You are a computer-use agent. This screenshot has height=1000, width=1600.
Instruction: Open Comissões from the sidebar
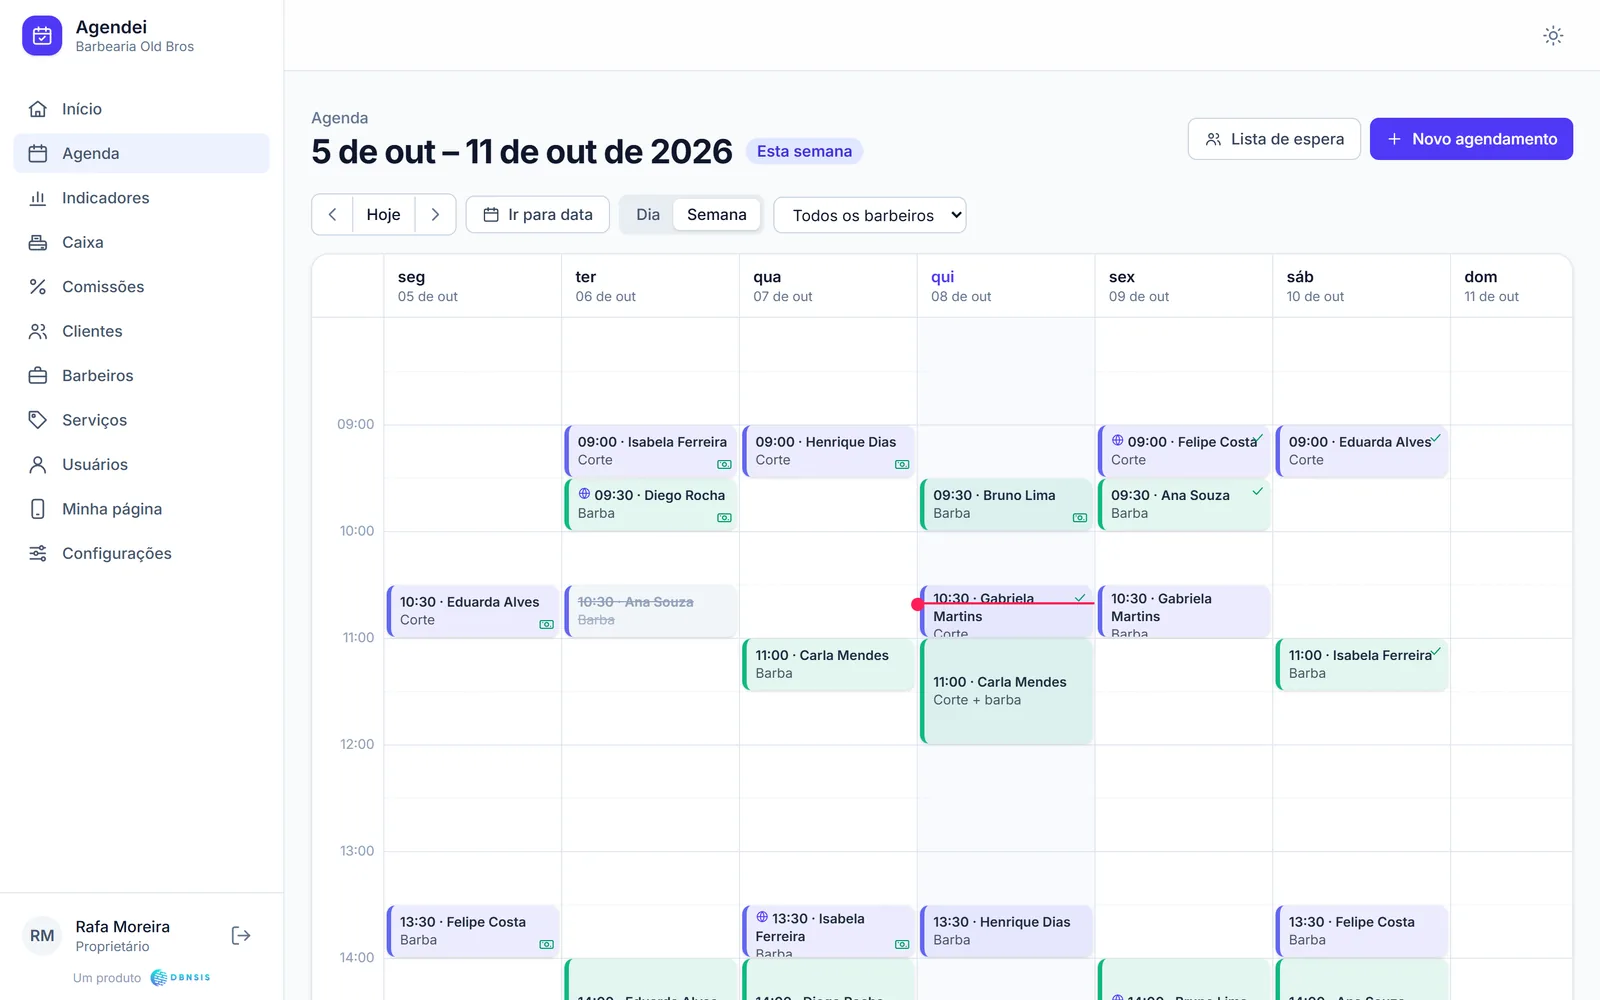141,287
